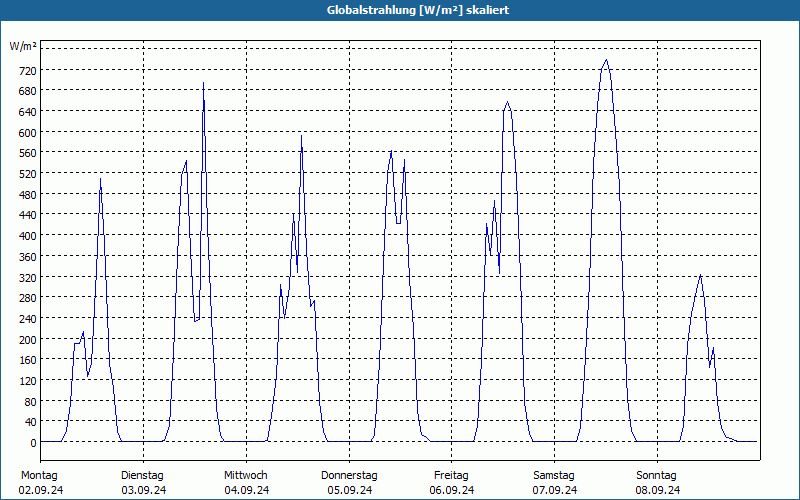Select the 480 y-axis value
The image size is (800, 500).
tap(27, 194)
